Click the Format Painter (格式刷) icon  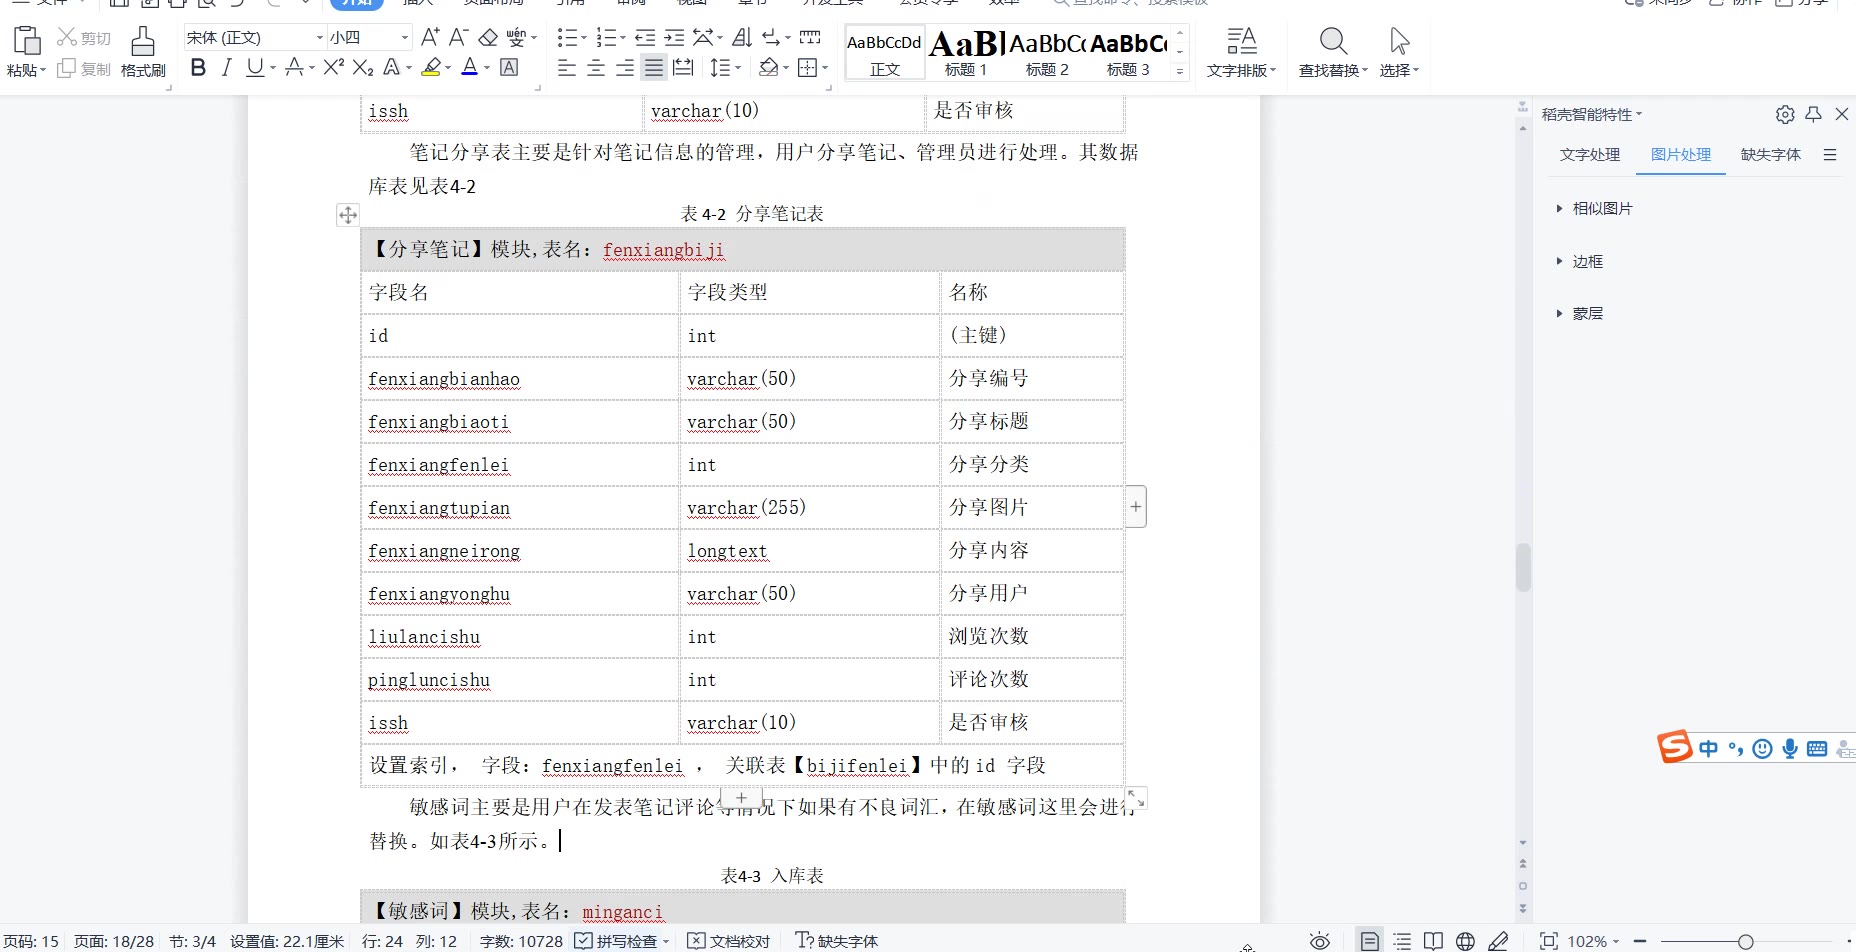pyautogui.click(x=143, y=52)
